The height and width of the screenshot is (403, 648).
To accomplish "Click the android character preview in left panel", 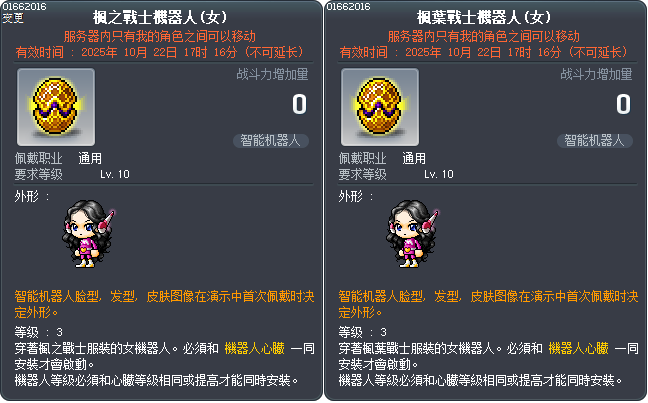I will point(88,234).
